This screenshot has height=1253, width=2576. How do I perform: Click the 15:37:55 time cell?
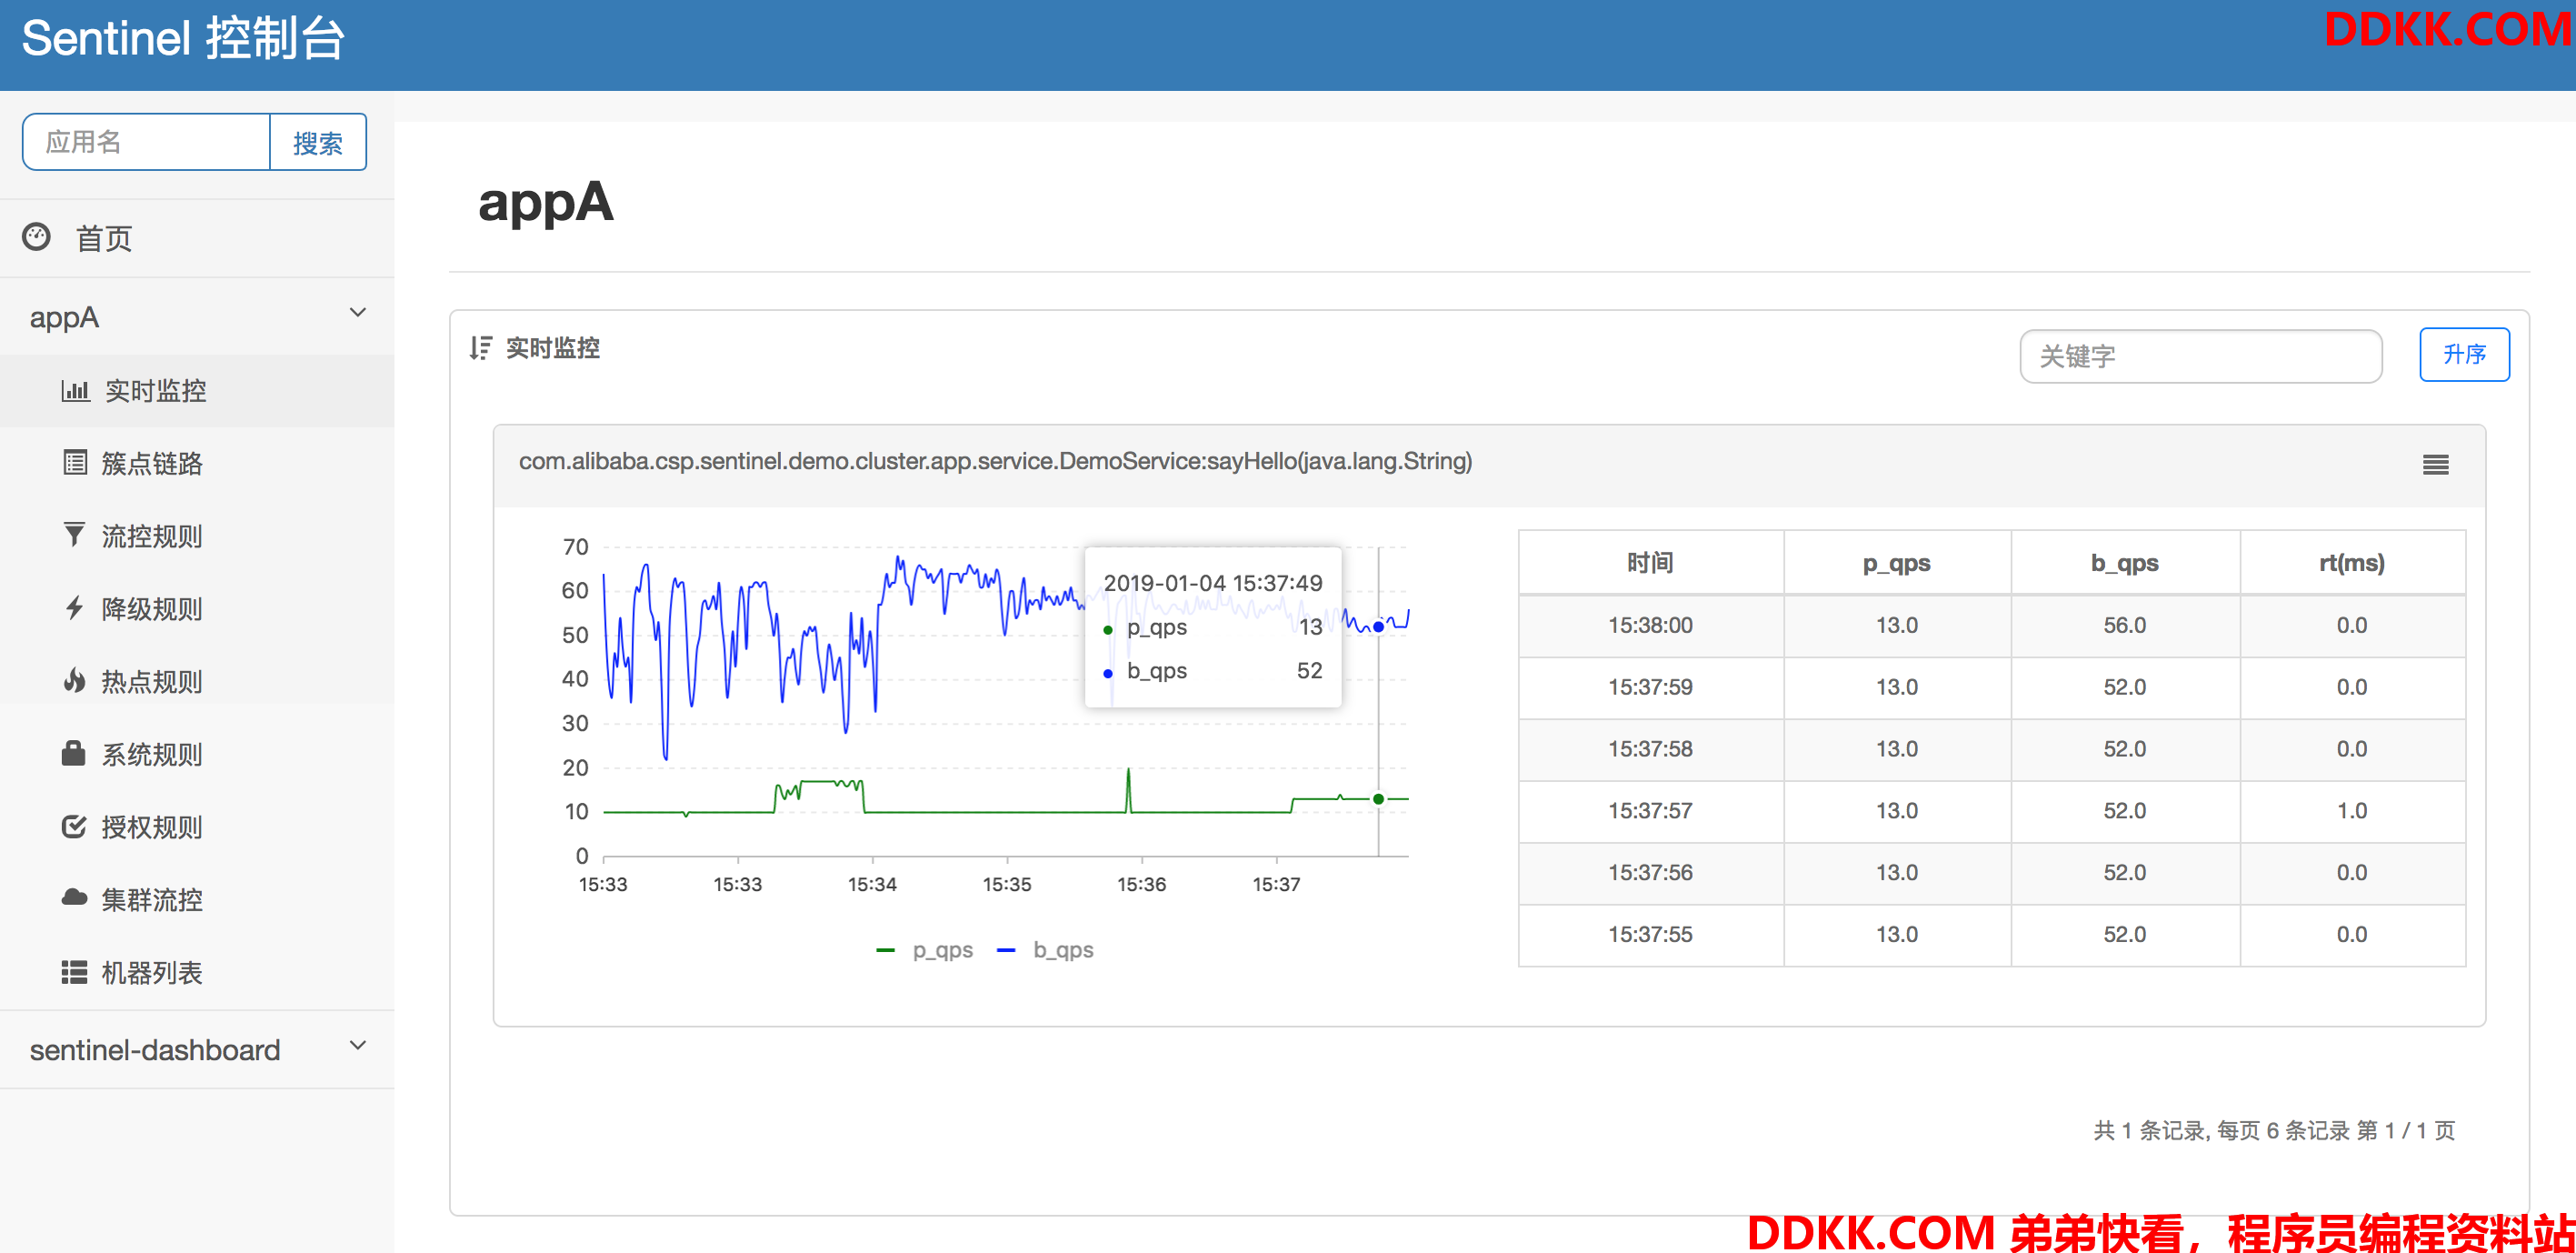[x=1651, y=935]
